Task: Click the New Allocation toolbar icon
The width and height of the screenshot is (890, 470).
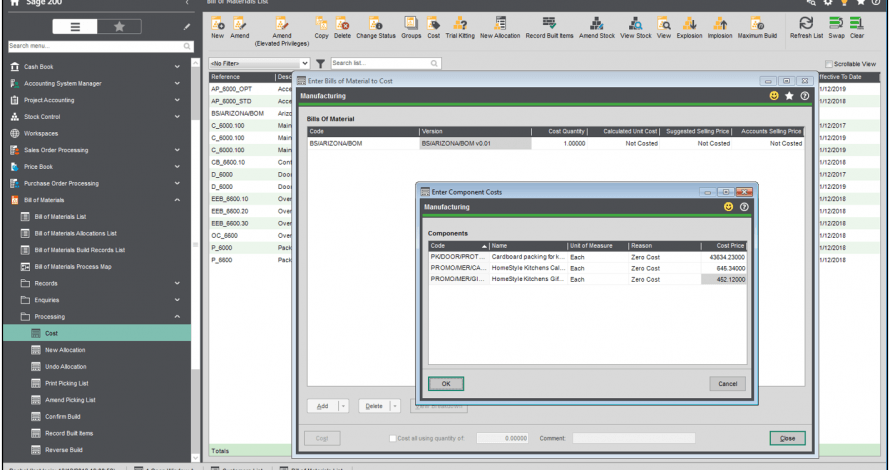Action: click(500, 28)
